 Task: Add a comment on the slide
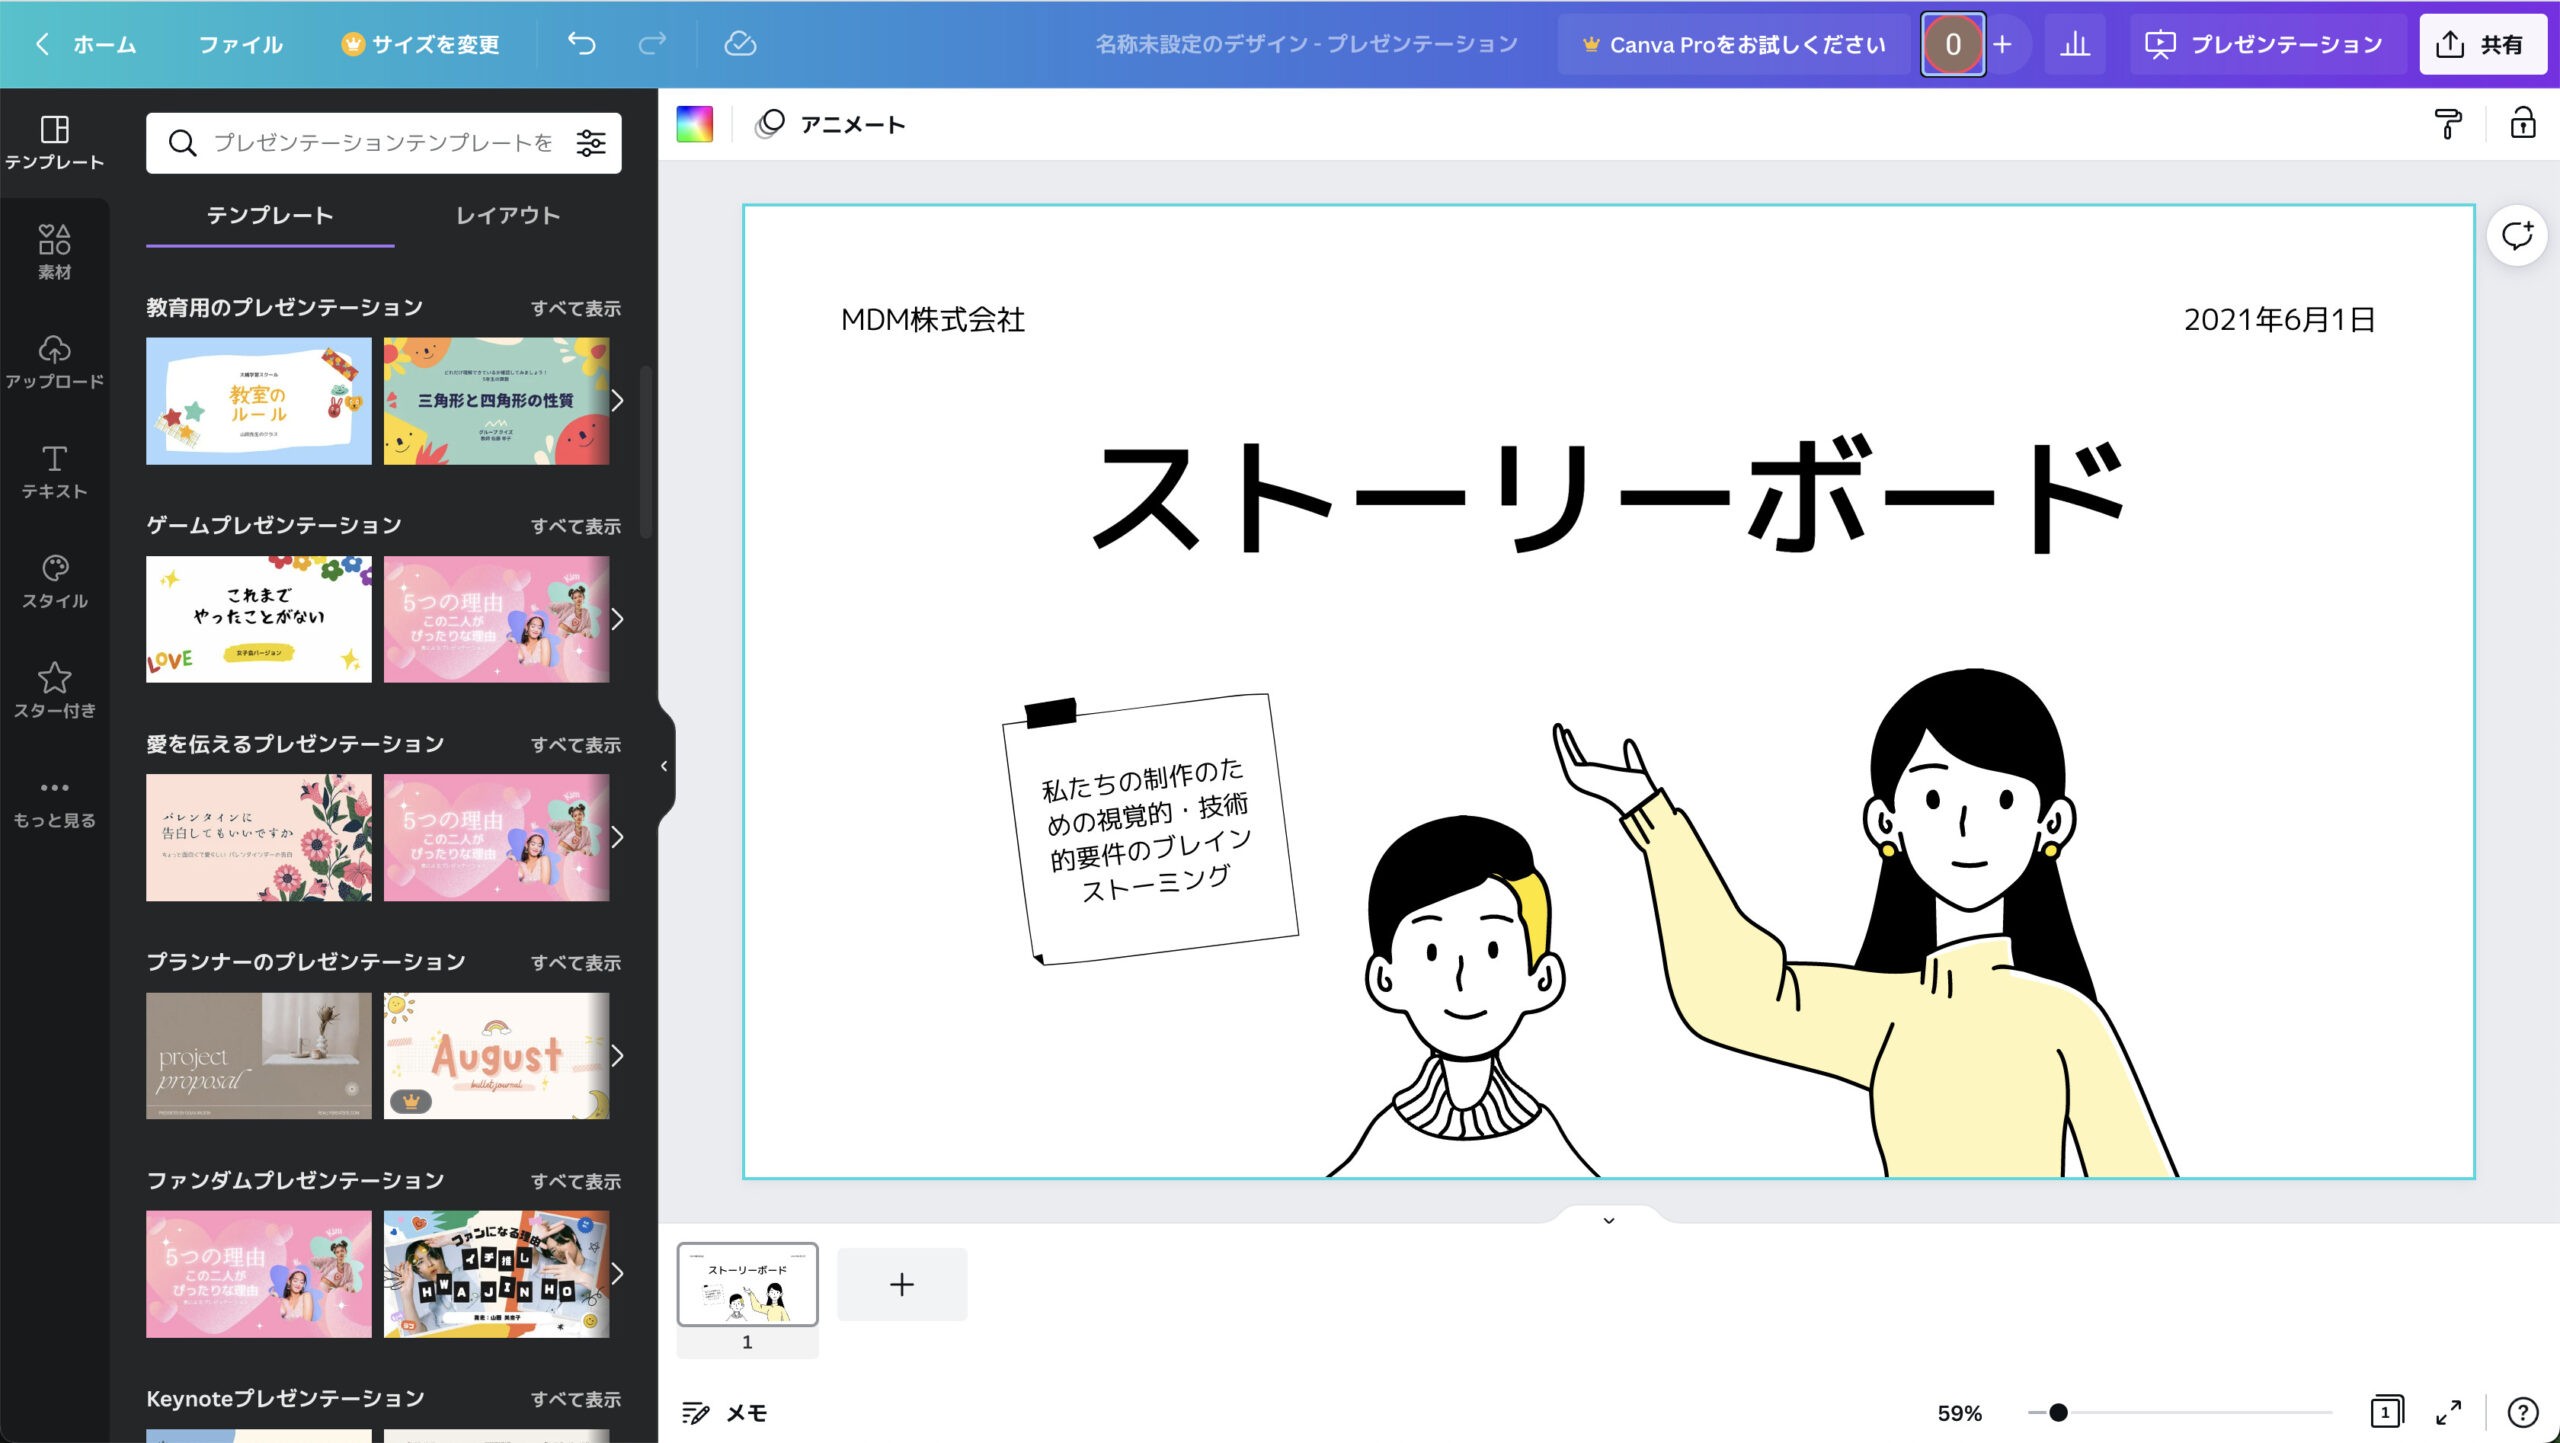point(2517,236)
